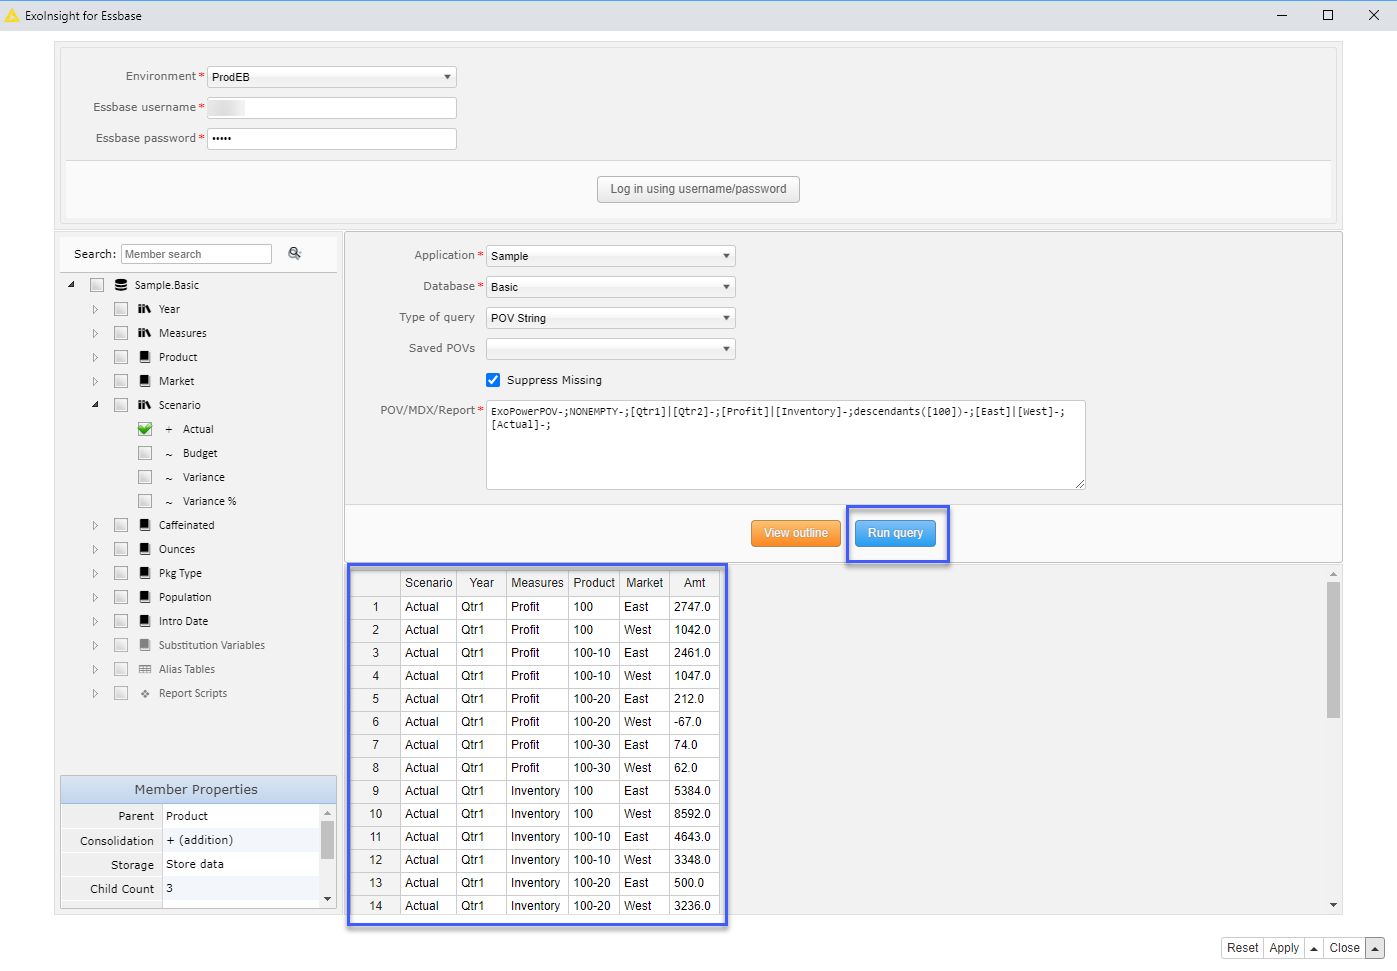The width and height of the screenshot is (1397, 971).
Task: Open the Environment dropdown
Action: pyautogui.click(x=332, y=77)
